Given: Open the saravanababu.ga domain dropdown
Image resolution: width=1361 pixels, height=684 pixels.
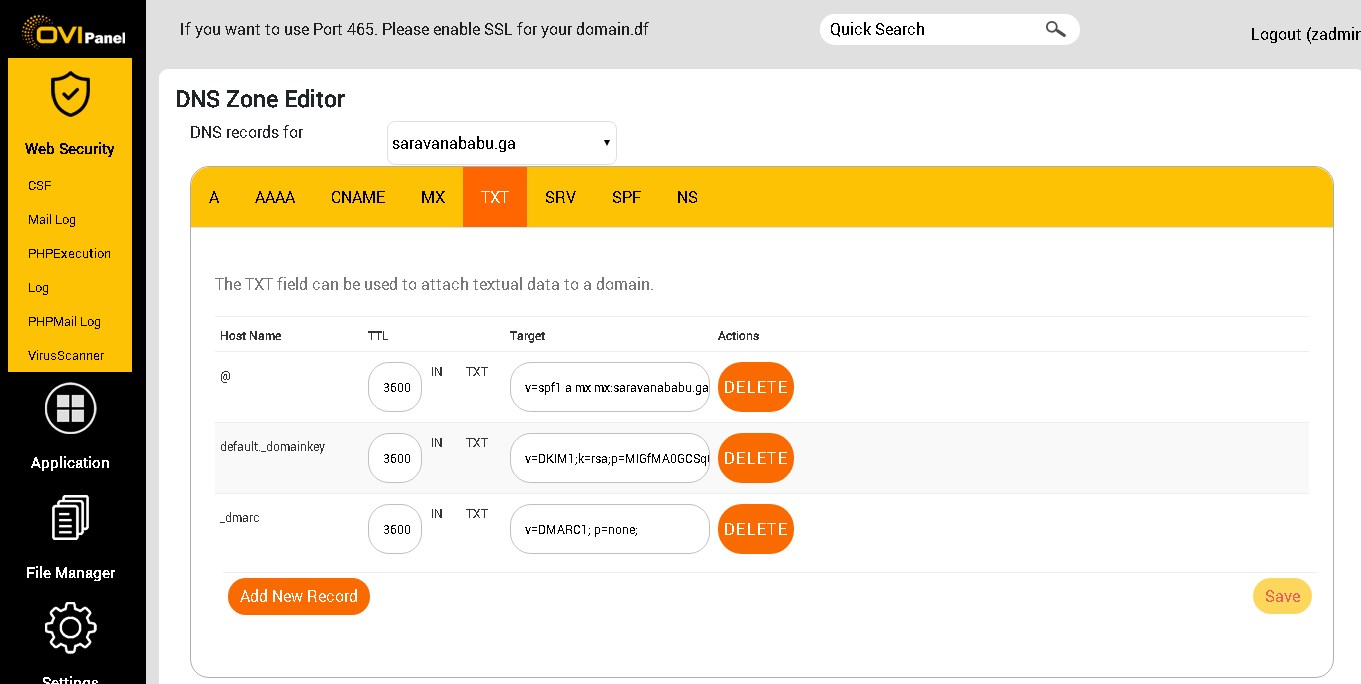Looking at the screenshot, I should 501,142.
